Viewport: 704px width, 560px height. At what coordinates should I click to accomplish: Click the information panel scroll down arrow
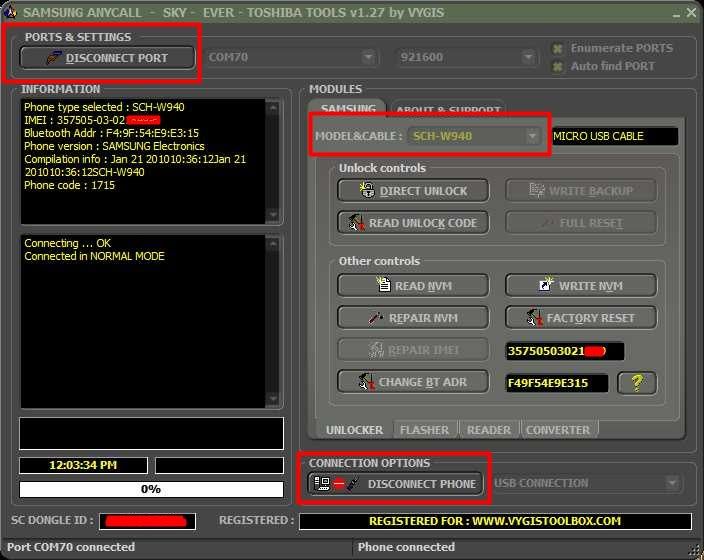pyautogui.click(x=273, y=215)
